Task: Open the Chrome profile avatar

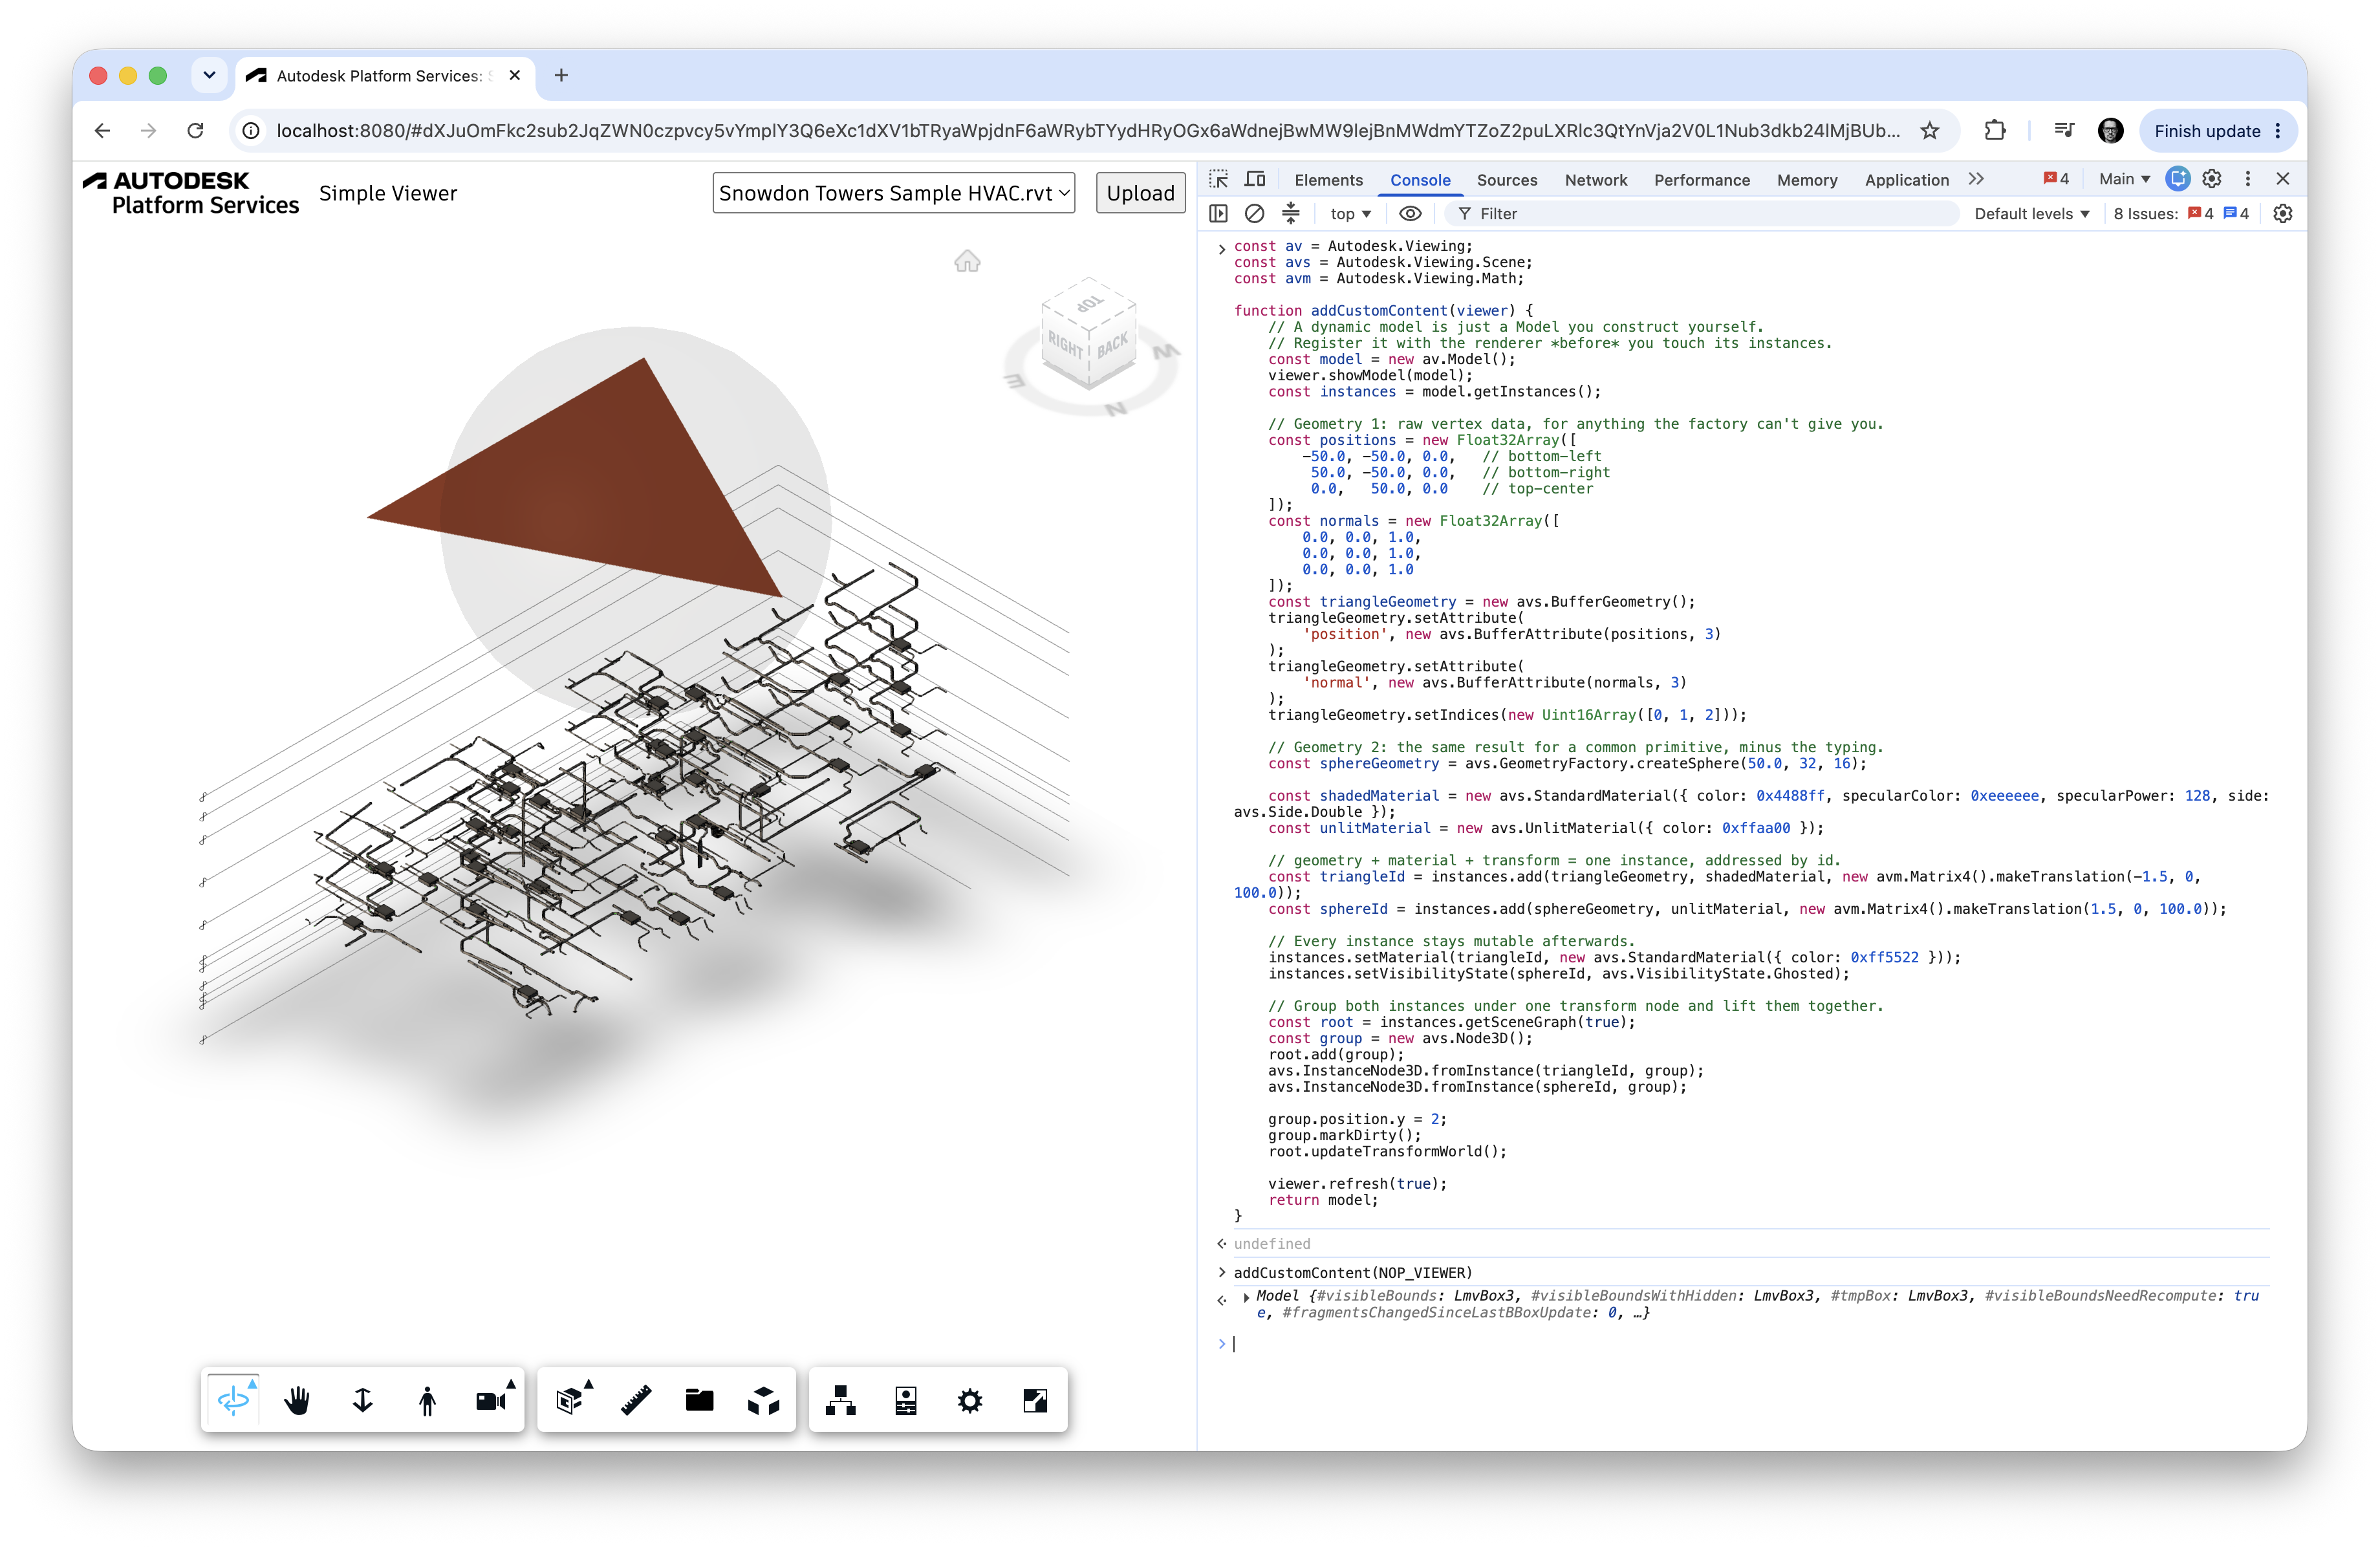Action: pyautogui.click(x=2111, y=130)
